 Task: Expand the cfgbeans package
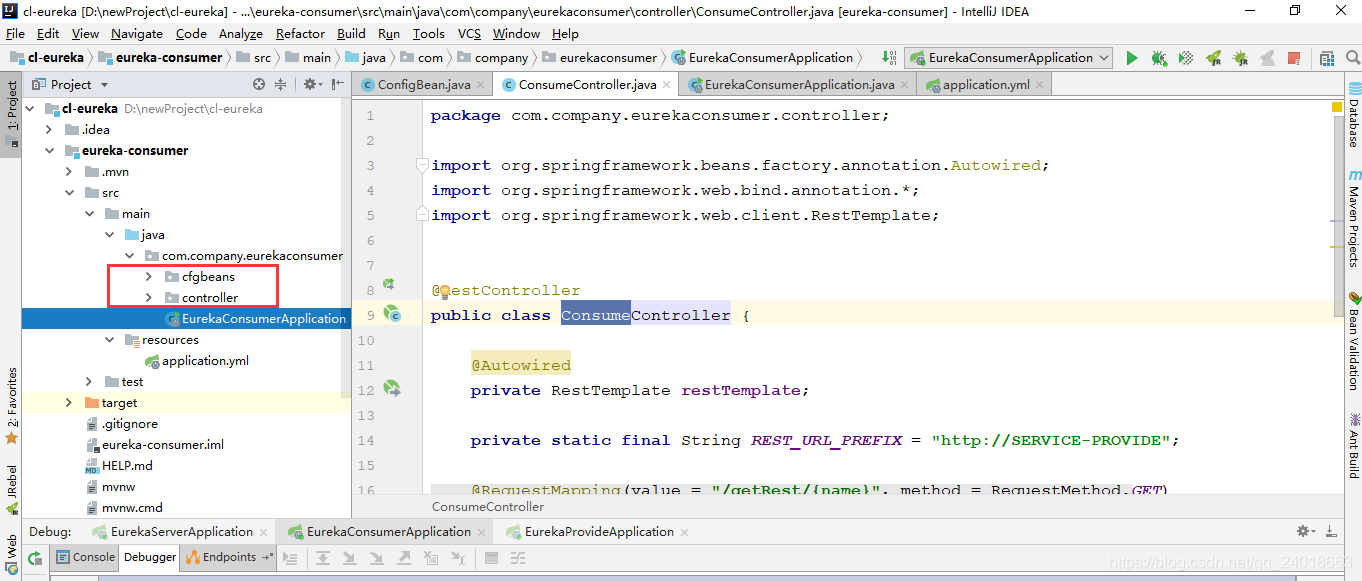click(x=148, y=276)
